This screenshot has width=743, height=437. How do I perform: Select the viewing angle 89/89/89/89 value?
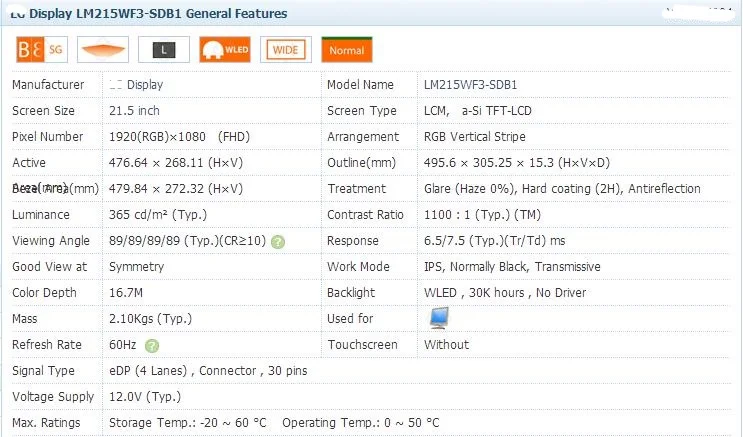pos(187,241)
